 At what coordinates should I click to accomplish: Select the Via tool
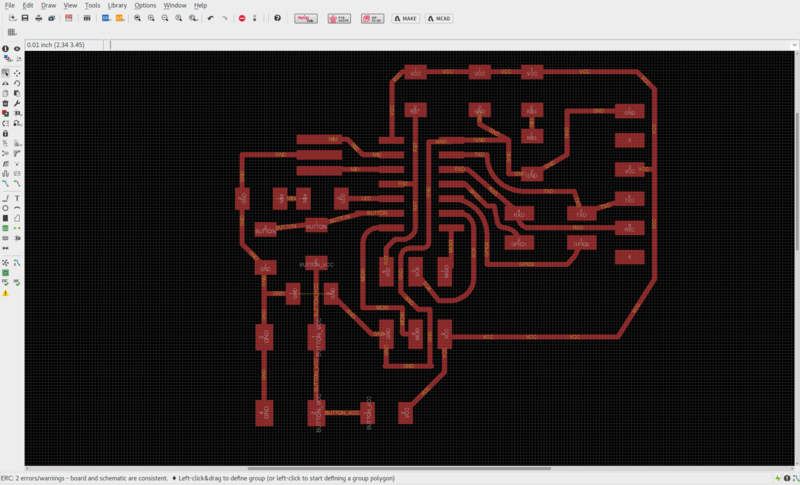tap(5, 228)
